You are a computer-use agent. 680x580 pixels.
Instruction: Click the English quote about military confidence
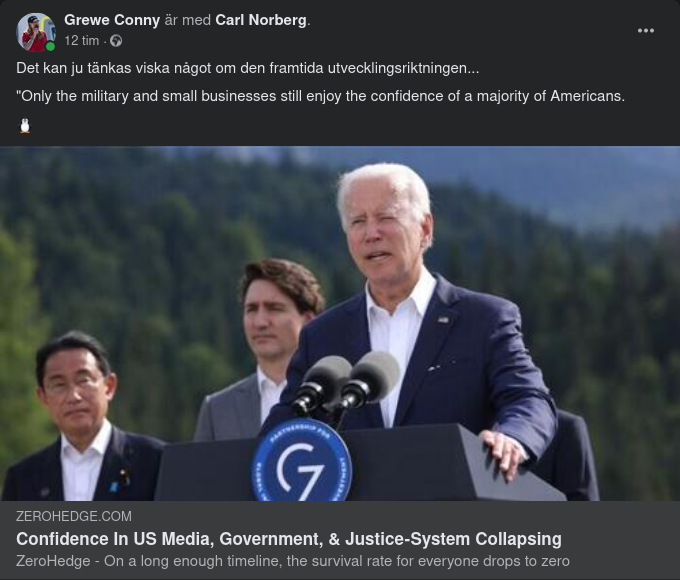tap(320, 96)
